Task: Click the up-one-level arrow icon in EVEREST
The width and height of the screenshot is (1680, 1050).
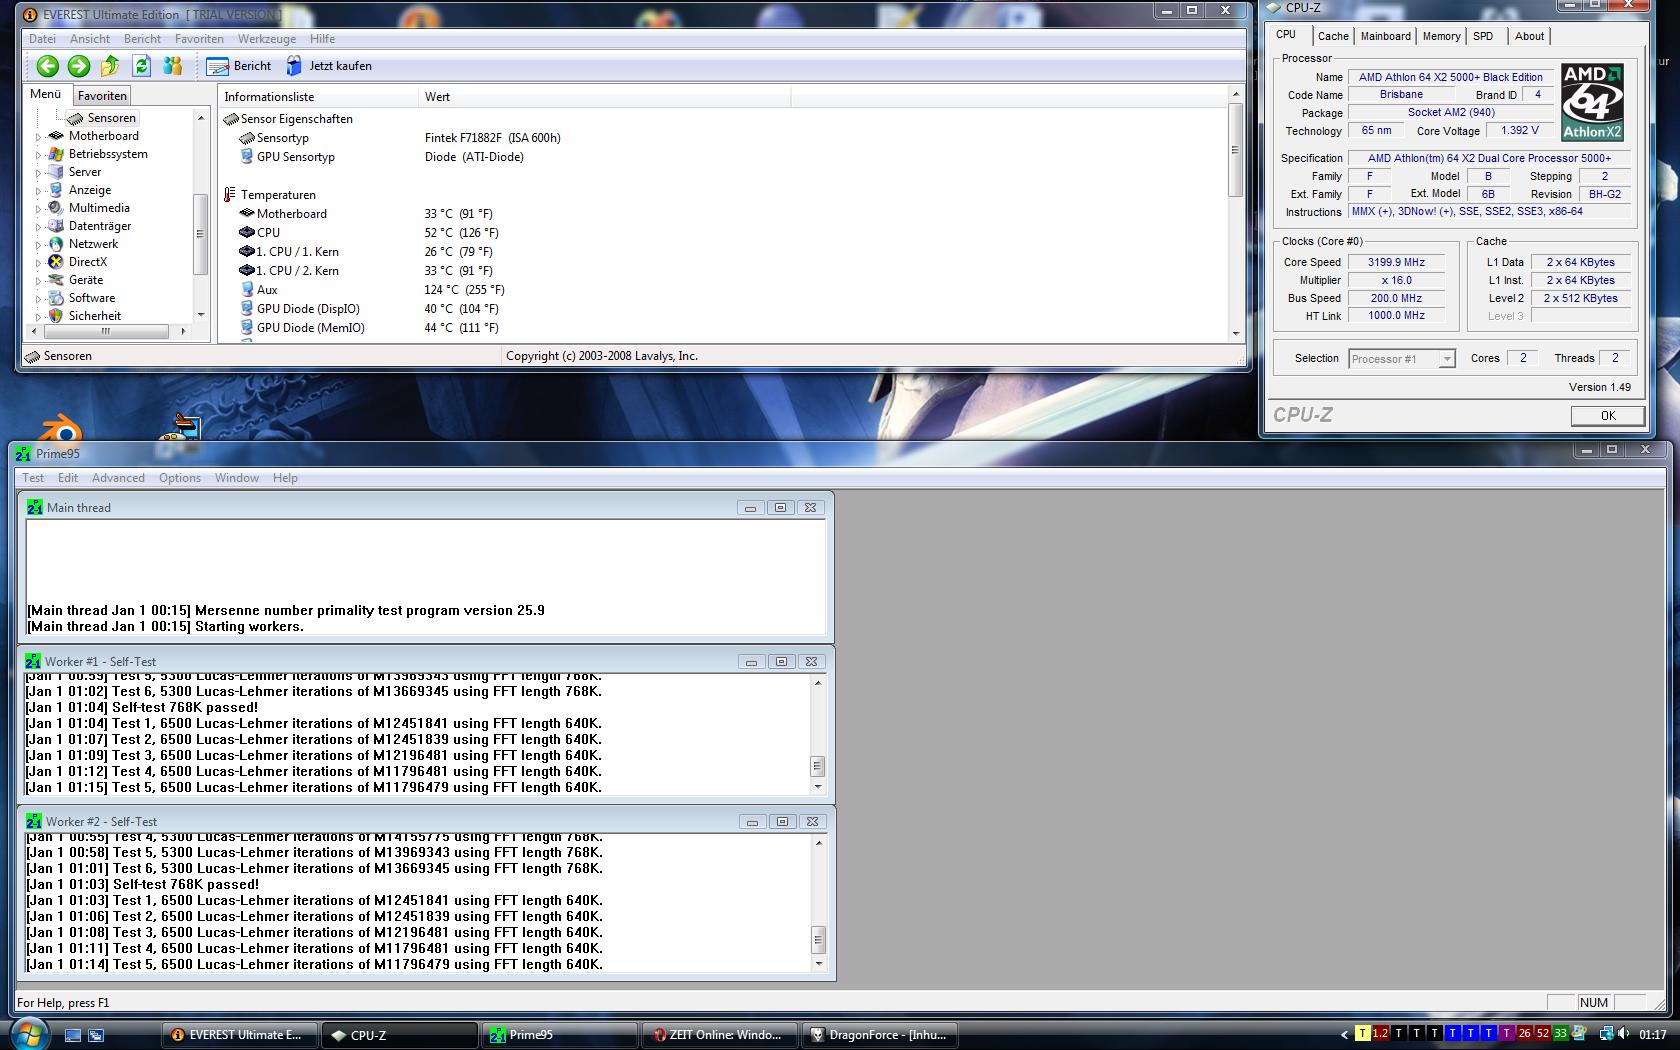Action: (110, 66)
